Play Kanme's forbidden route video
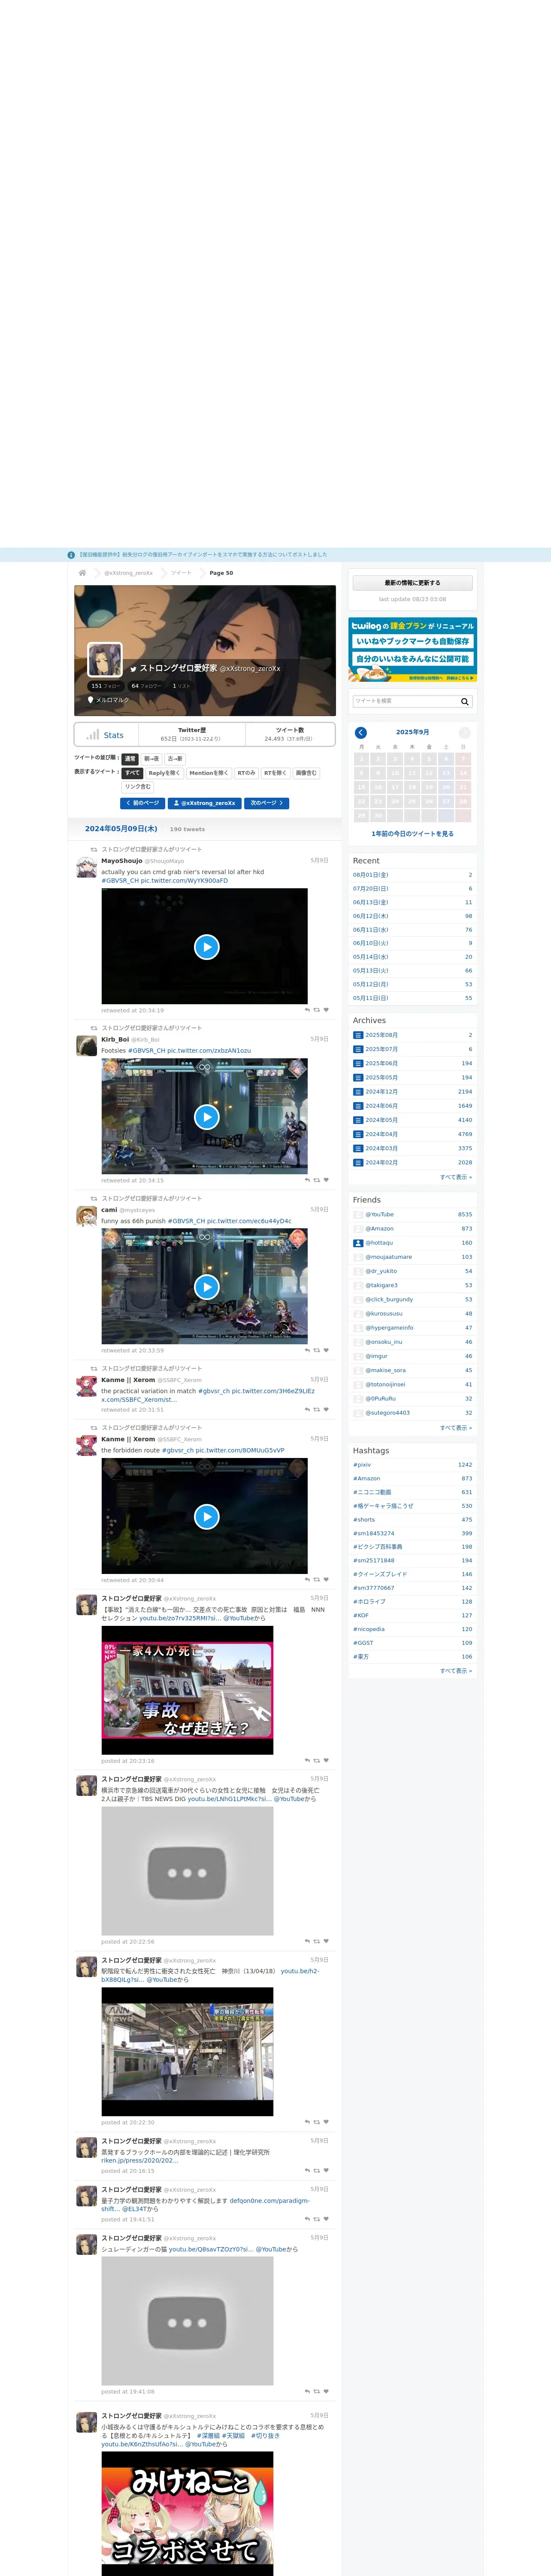 point(207,1516)
